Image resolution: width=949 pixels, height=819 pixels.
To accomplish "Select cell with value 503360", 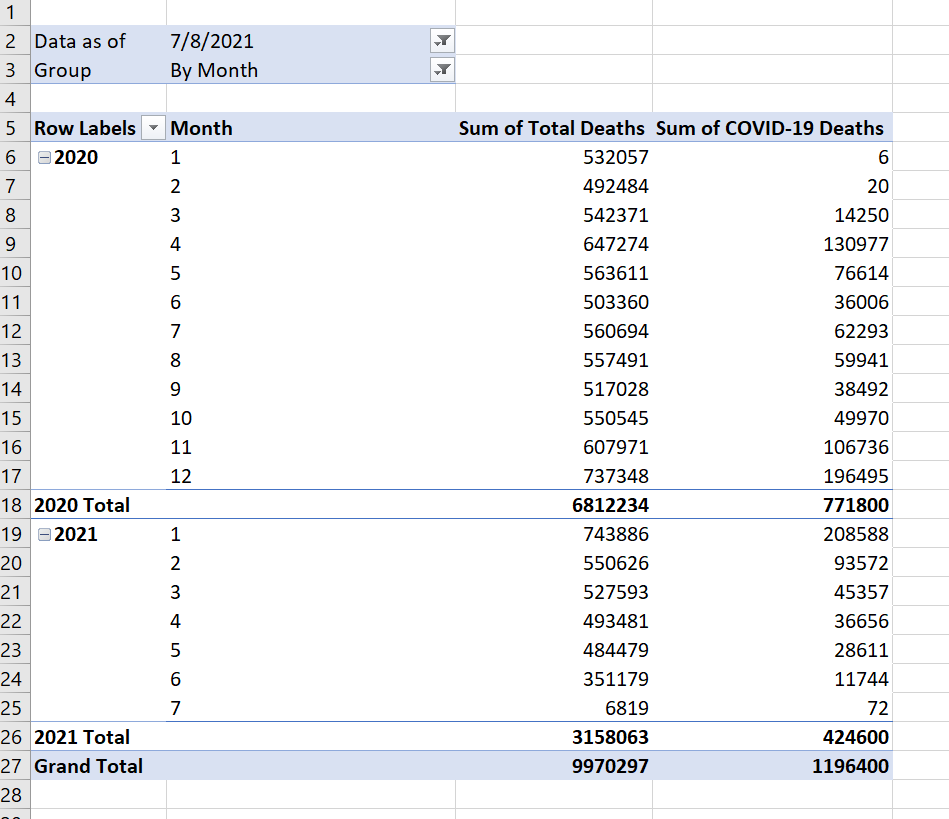I will tap(554, 303).
